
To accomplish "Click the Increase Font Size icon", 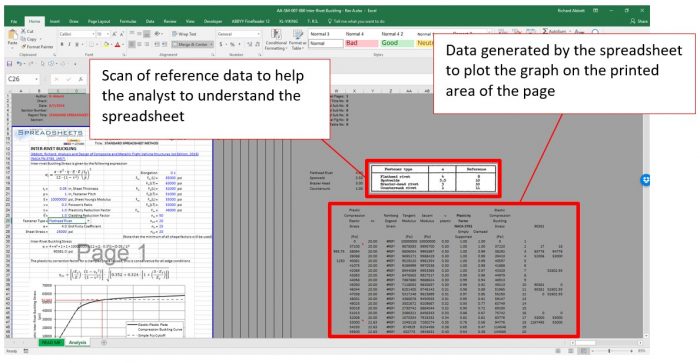I will 115,34.
